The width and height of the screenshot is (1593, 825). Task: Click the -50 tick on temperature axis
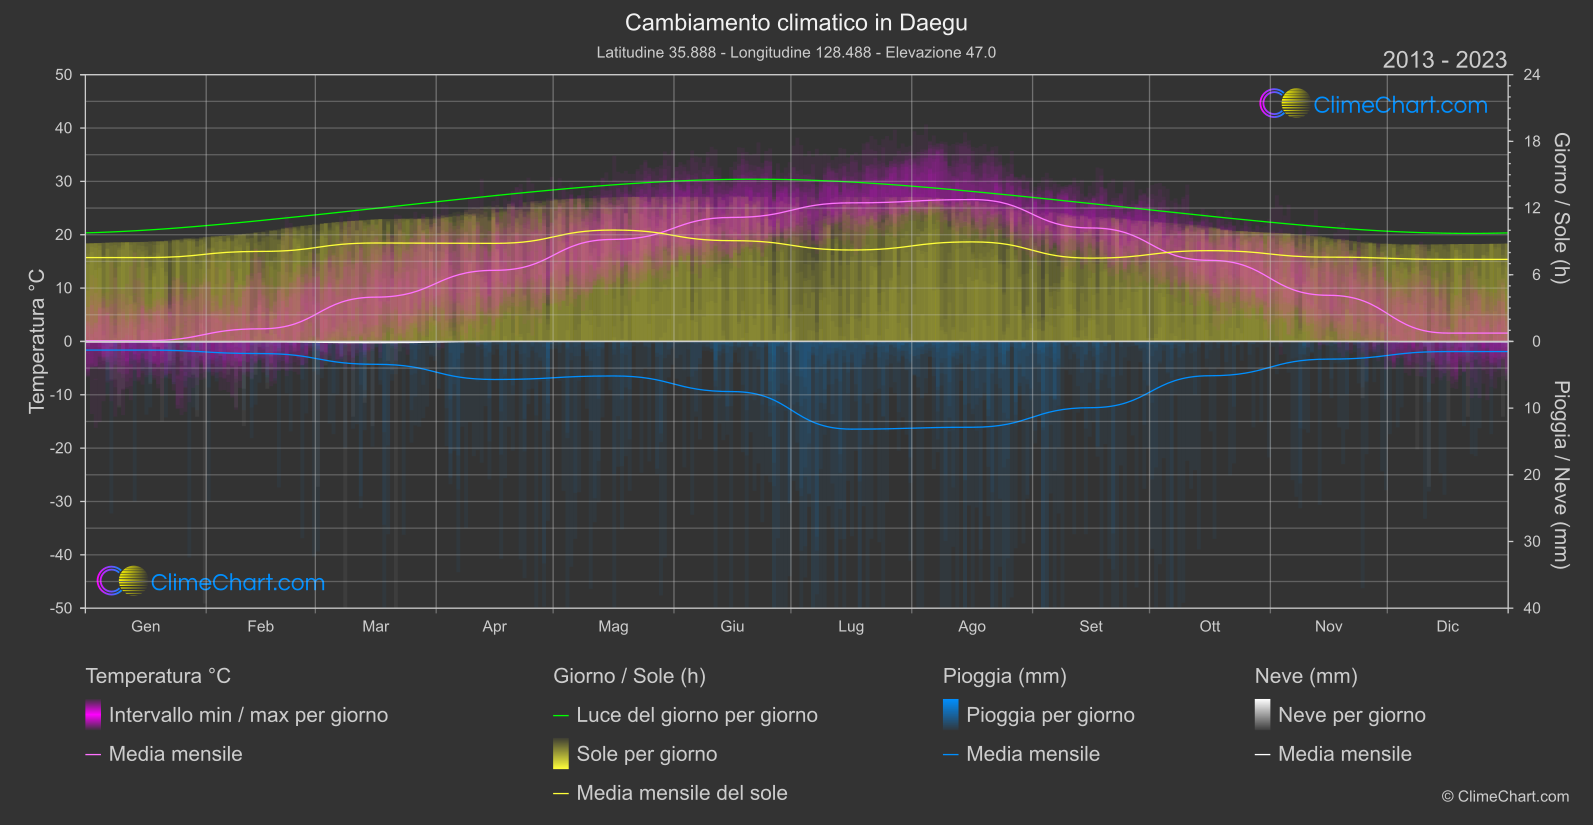62,608
